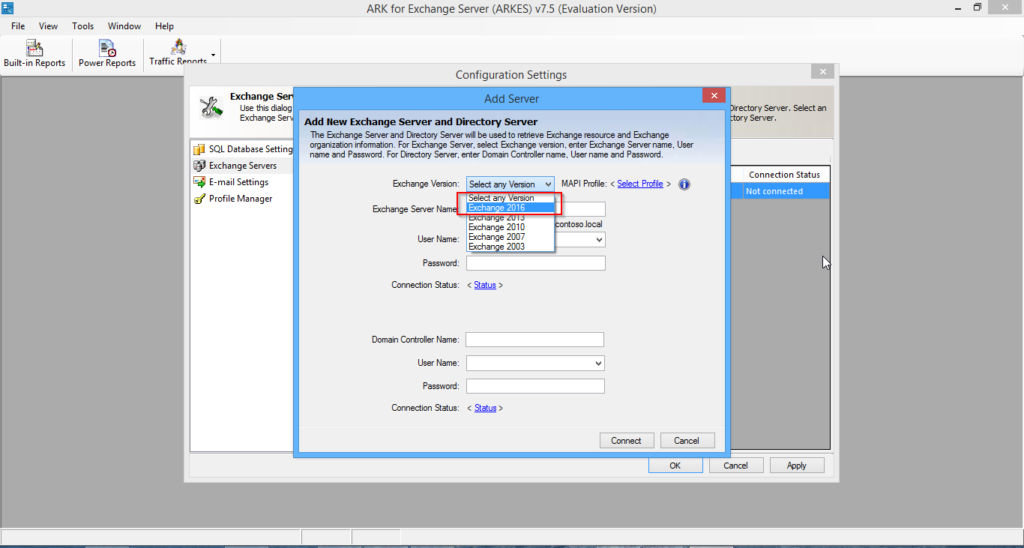Close the Configuration Settings window

(823, 72)
